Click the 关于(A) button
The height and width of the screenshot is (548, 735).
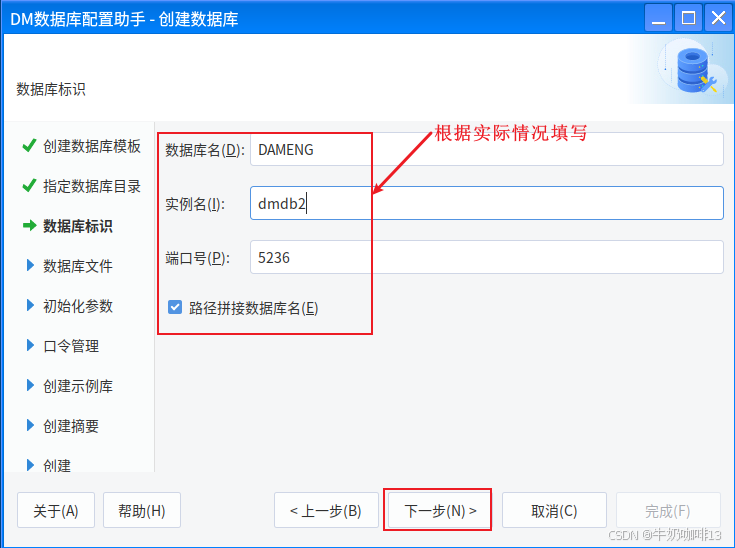[x=56, y=510]
